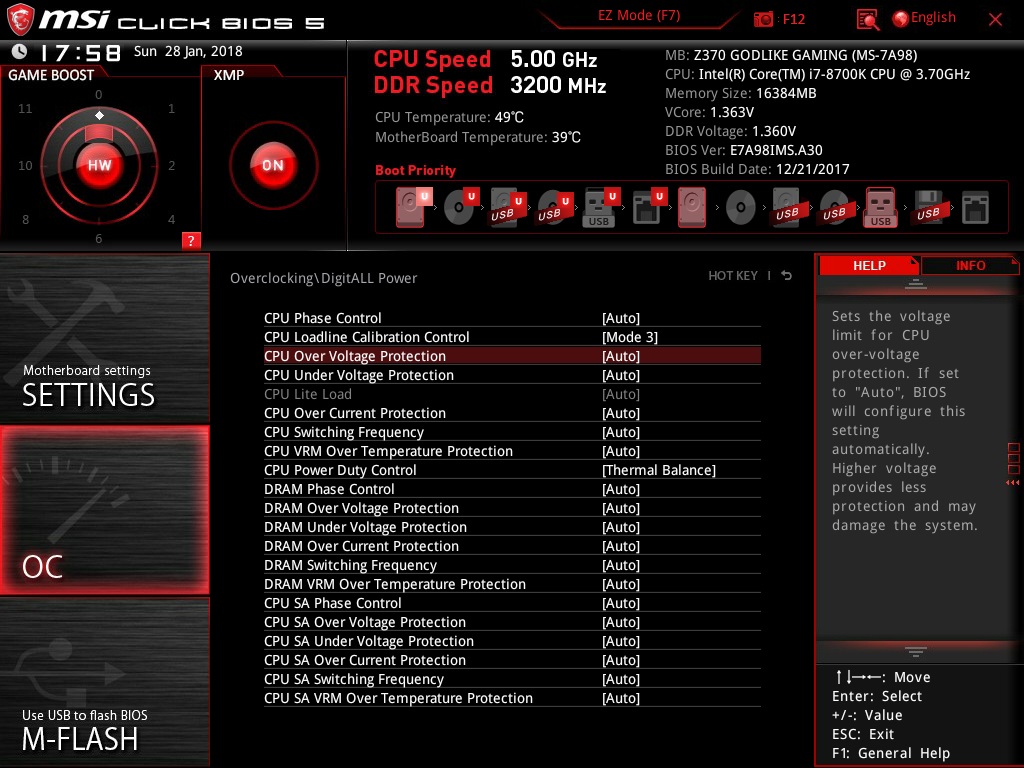Select the highlighted legacy USB key boot device

click(x=881, y=208)
